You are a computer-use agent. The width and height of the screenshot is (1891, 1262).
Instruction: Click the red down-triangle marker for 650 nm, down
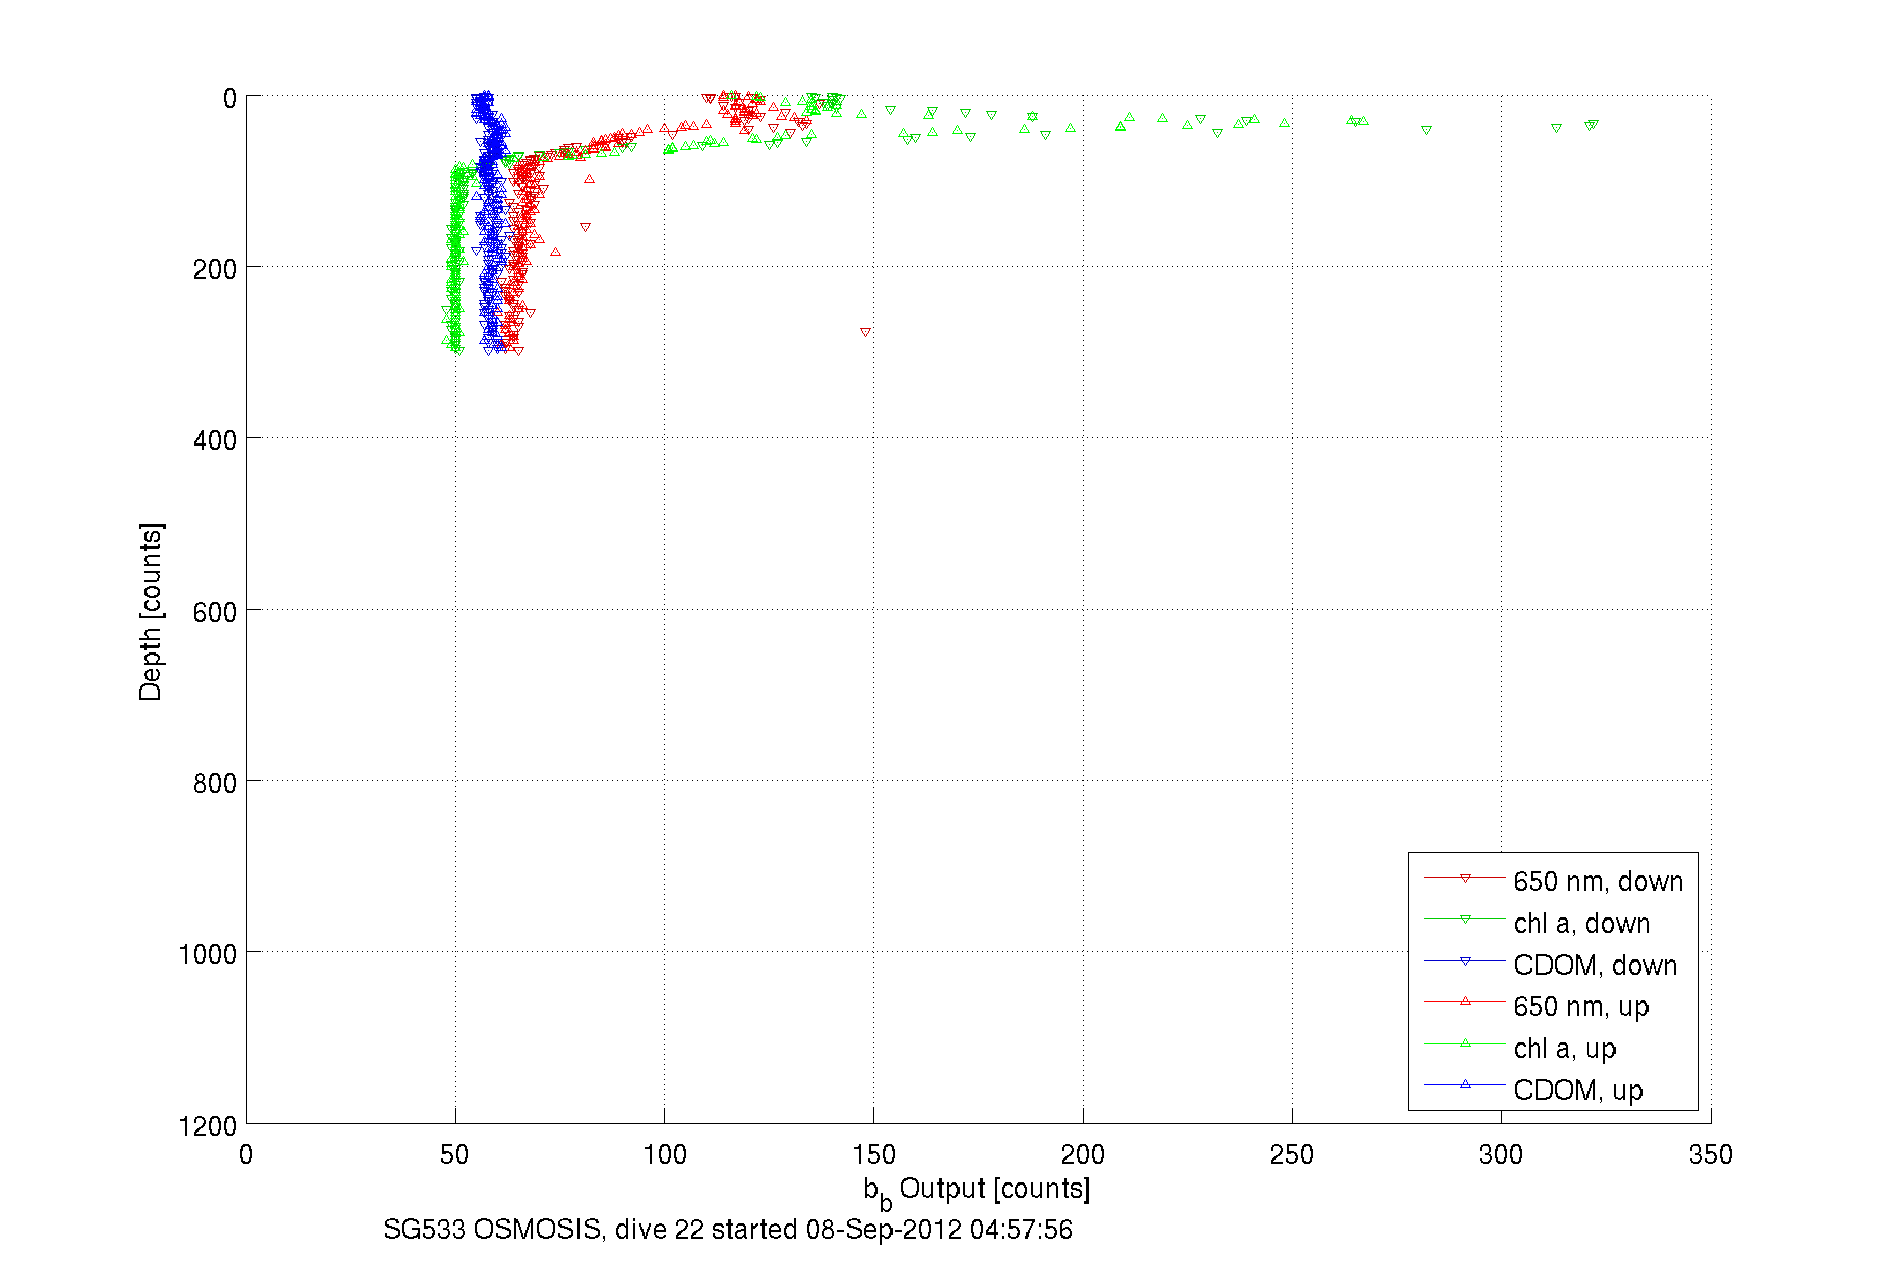(1465, 879)
